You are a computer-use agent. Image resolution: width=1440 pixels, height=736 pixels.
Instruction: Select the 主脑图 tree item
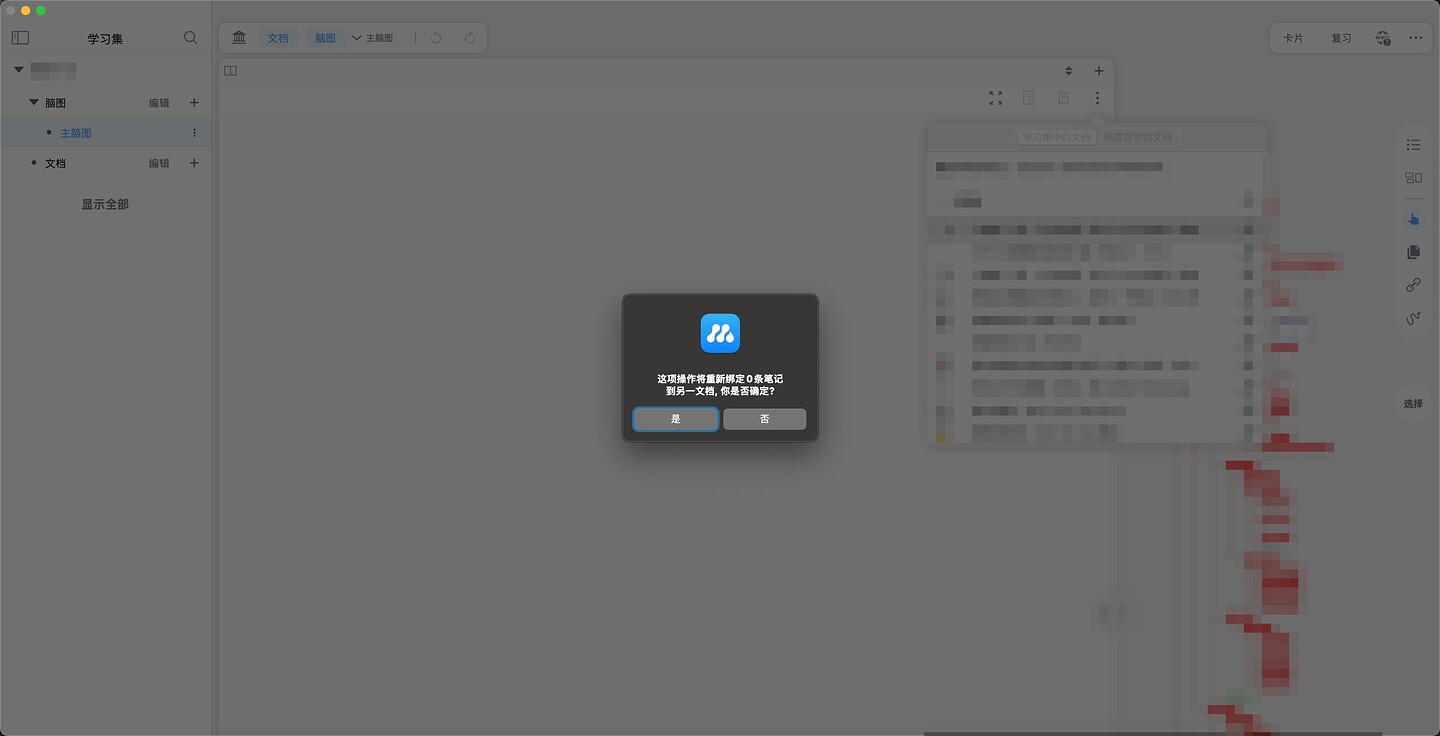click(105, 133)
